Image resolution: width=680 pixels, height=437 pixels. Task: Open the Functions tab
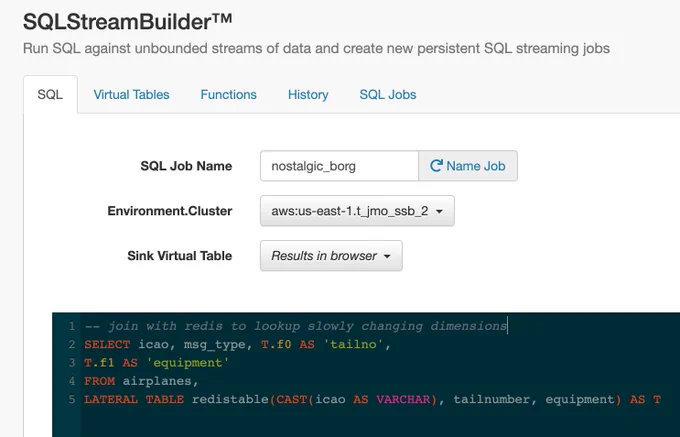[x=229, y=95]
